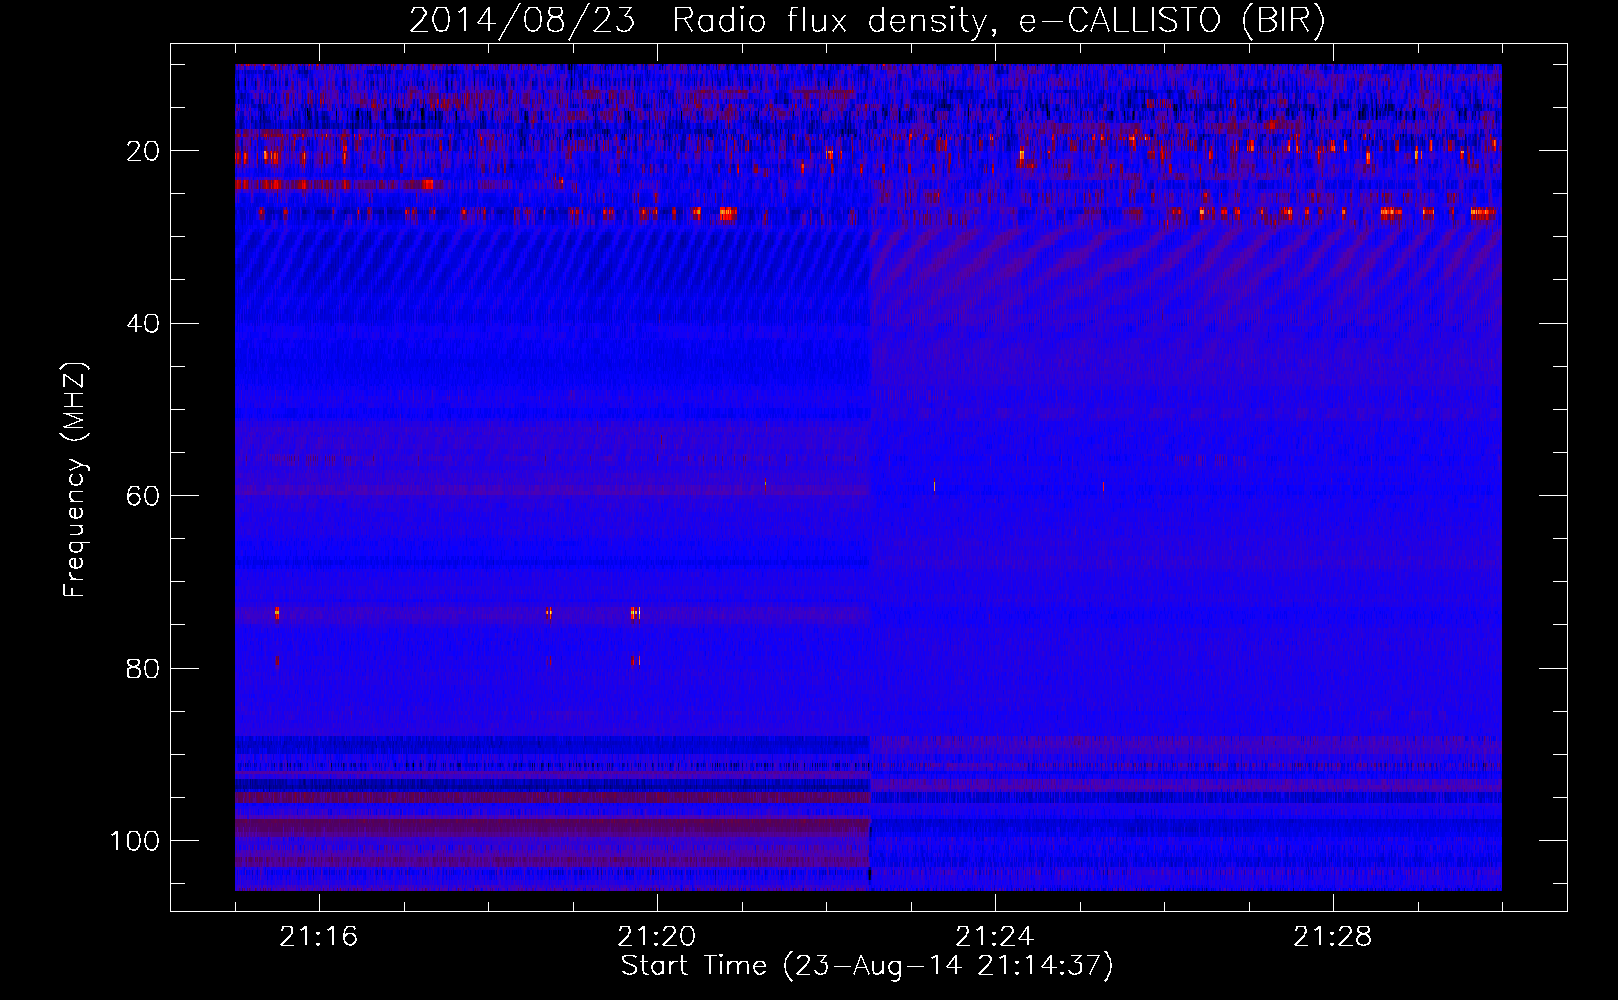Screen dimensions: 1618x1000
Task: Click the plot title '2014/08/23 Radio flux density'
Action: 867,21
